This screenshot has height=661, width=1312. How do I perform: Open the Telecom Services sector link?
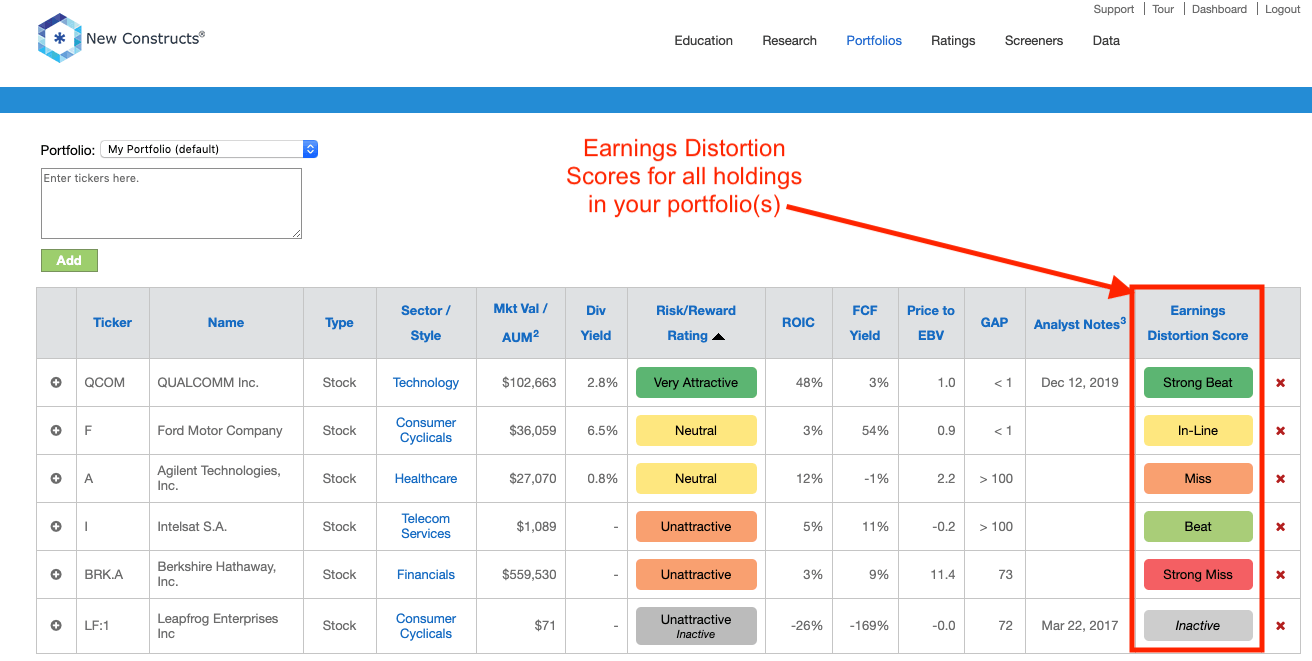click(x=426, y=527)
